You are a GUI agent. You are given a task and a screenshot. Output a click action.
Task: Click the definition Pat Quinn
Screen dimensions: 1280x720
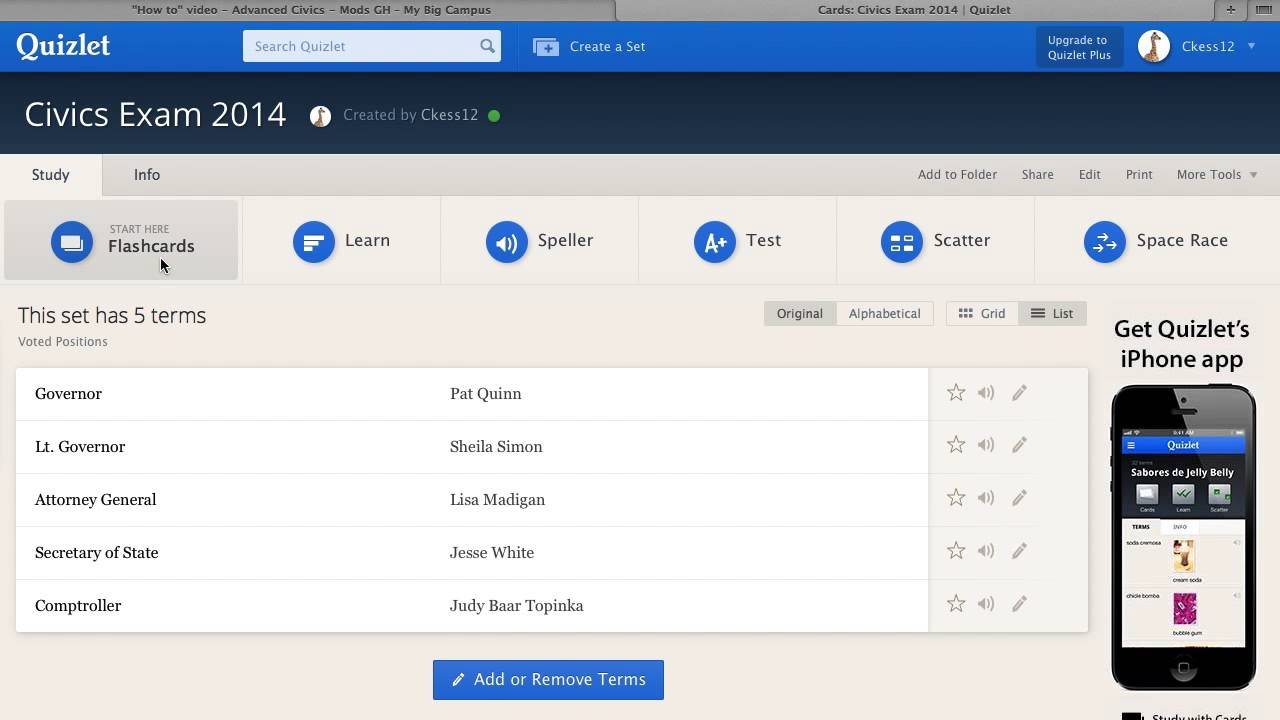coord(485,394)
